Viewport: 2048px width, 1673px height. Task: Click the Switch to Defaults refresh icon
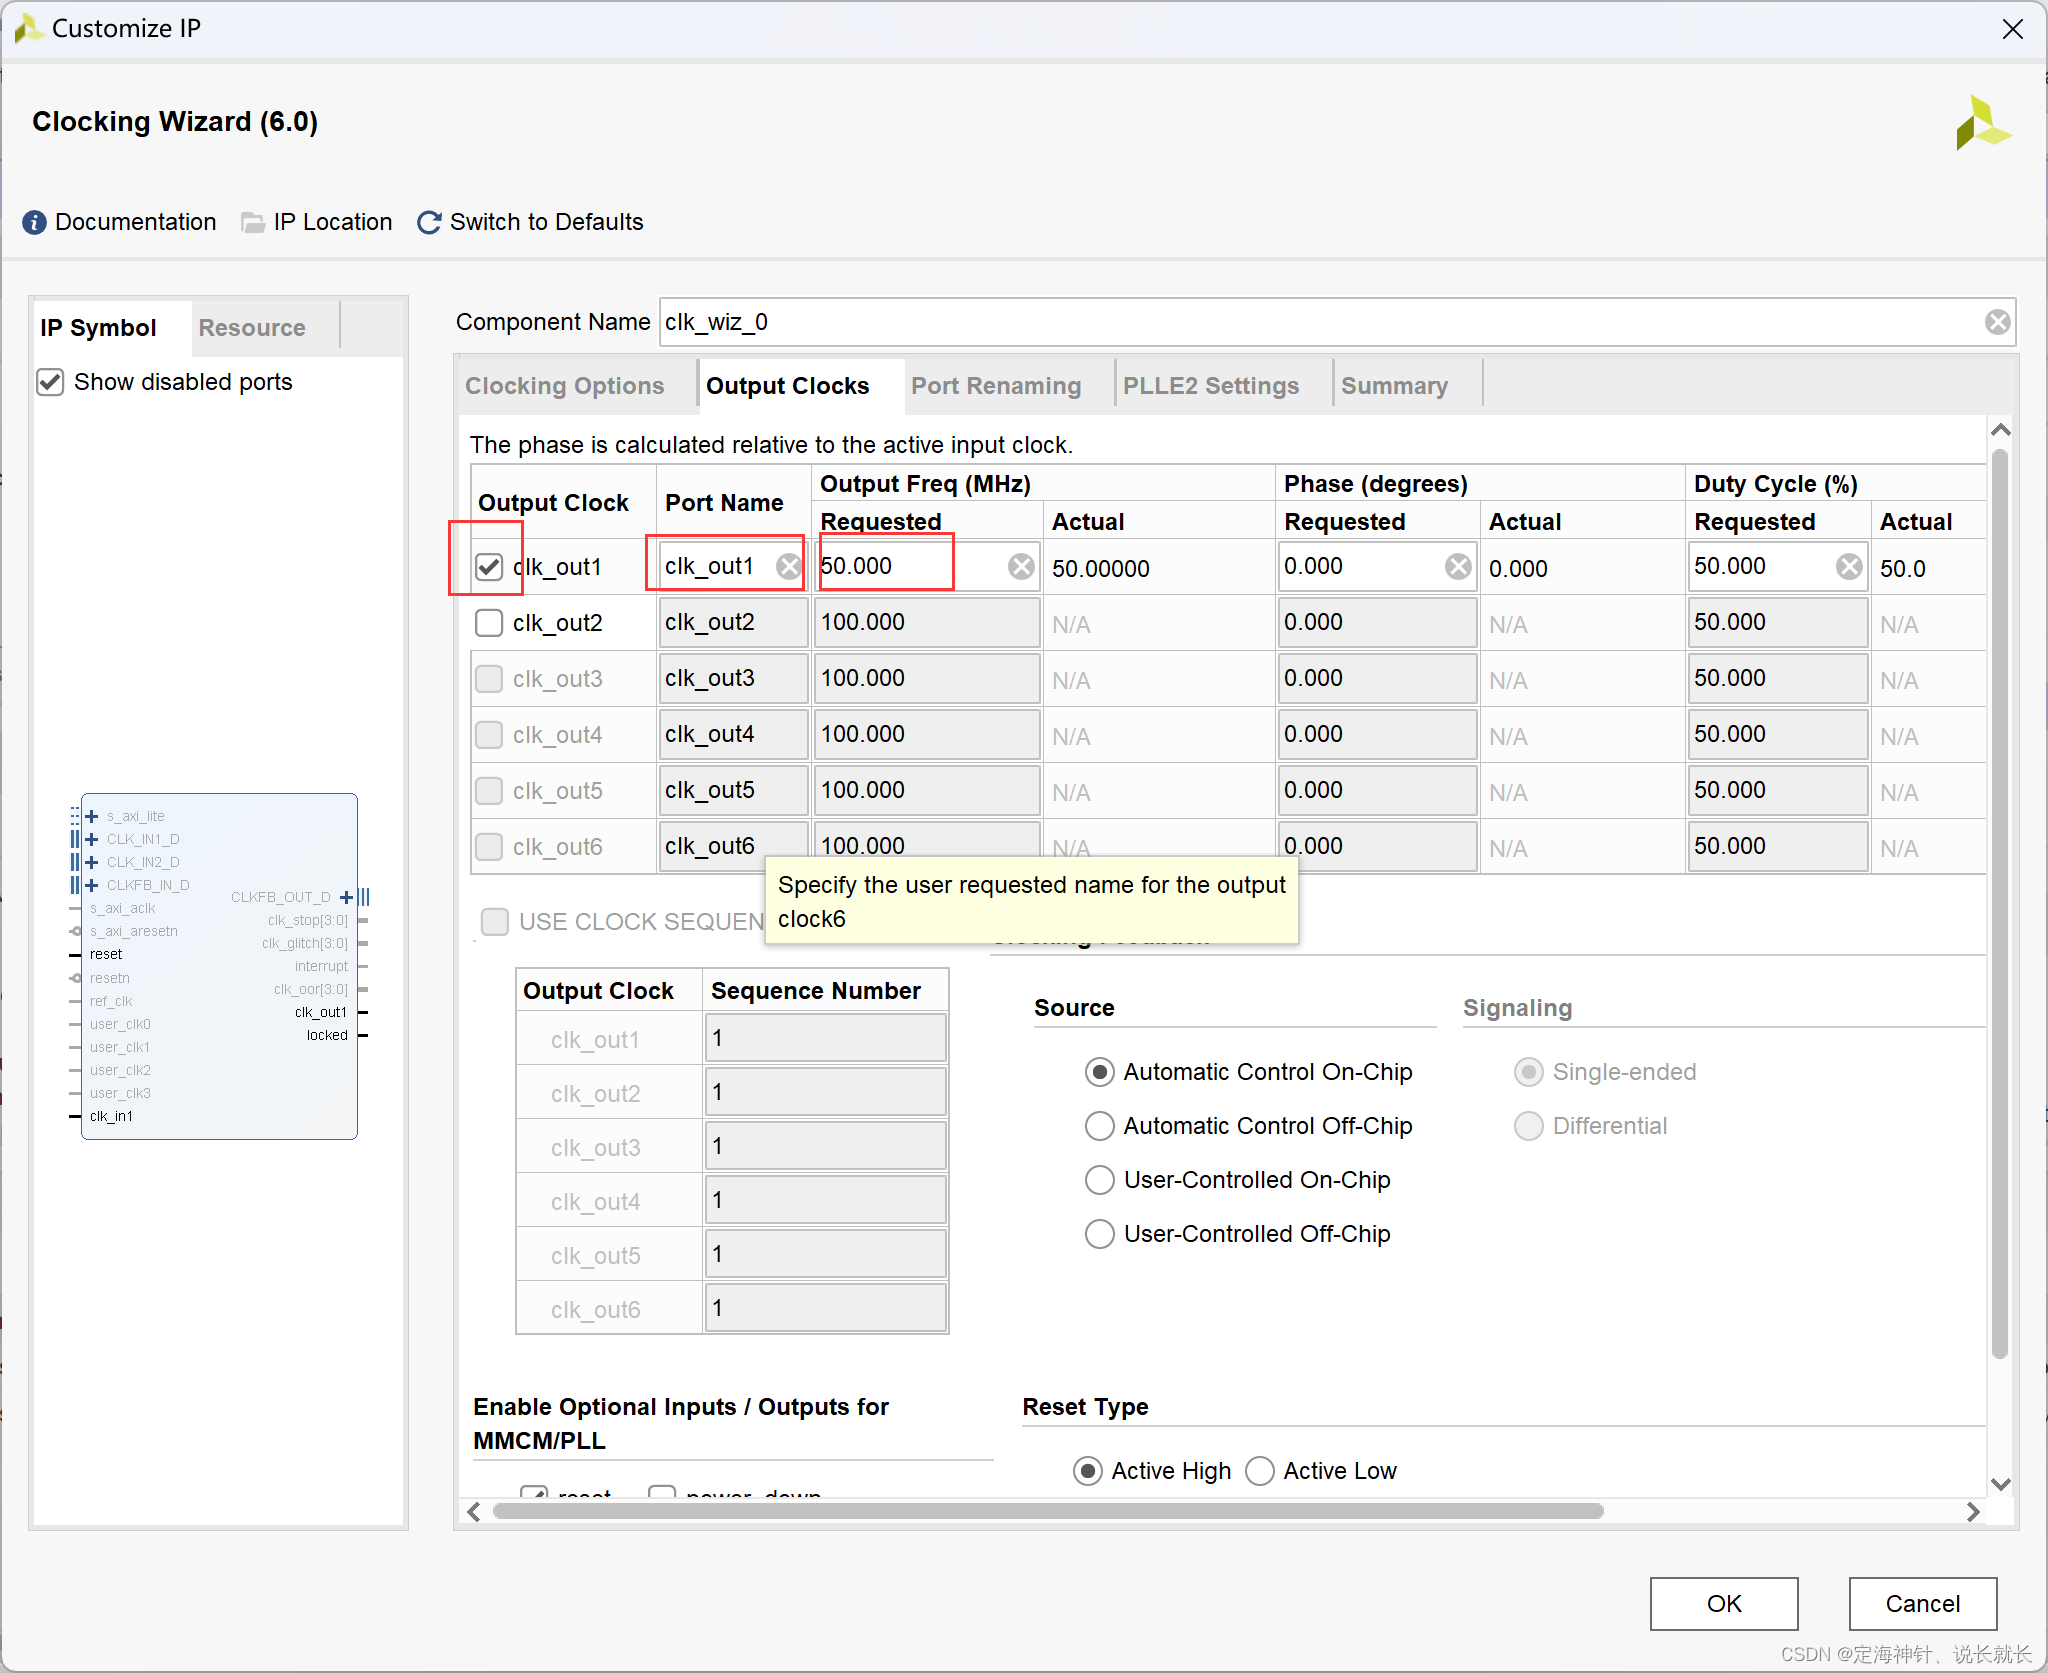click(x=429, y=222)
